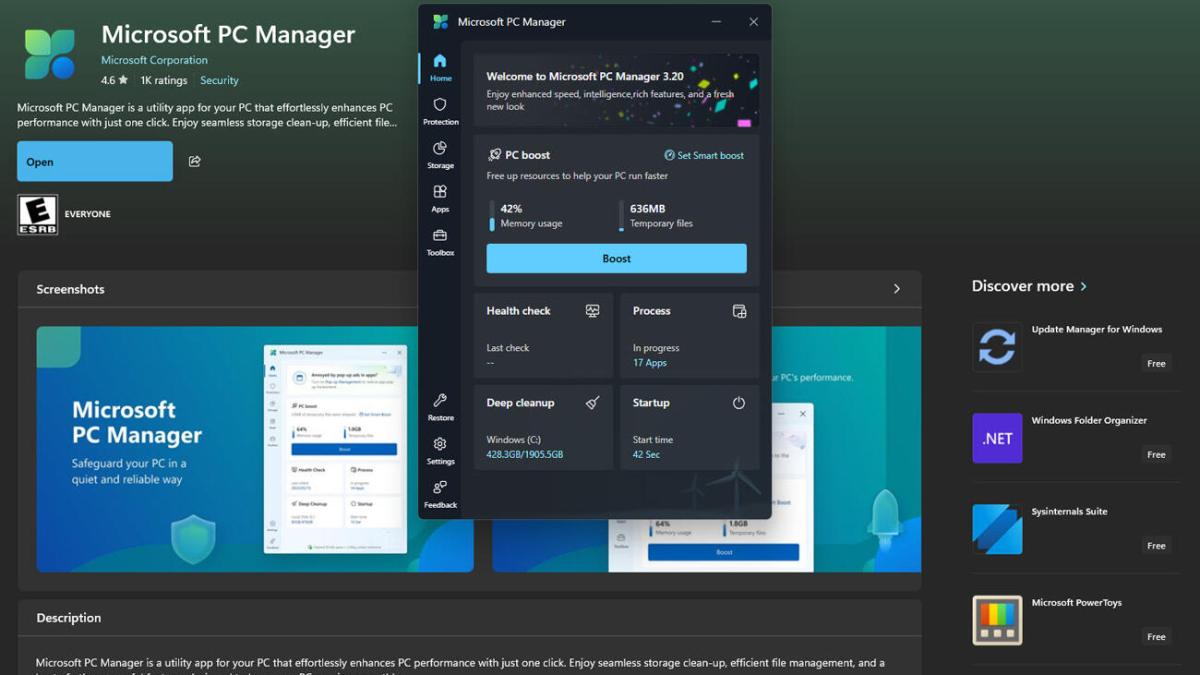This screenshot has height=675, width=1200.
Task: Click the Last check text in Health check
Action: point(508,348)
